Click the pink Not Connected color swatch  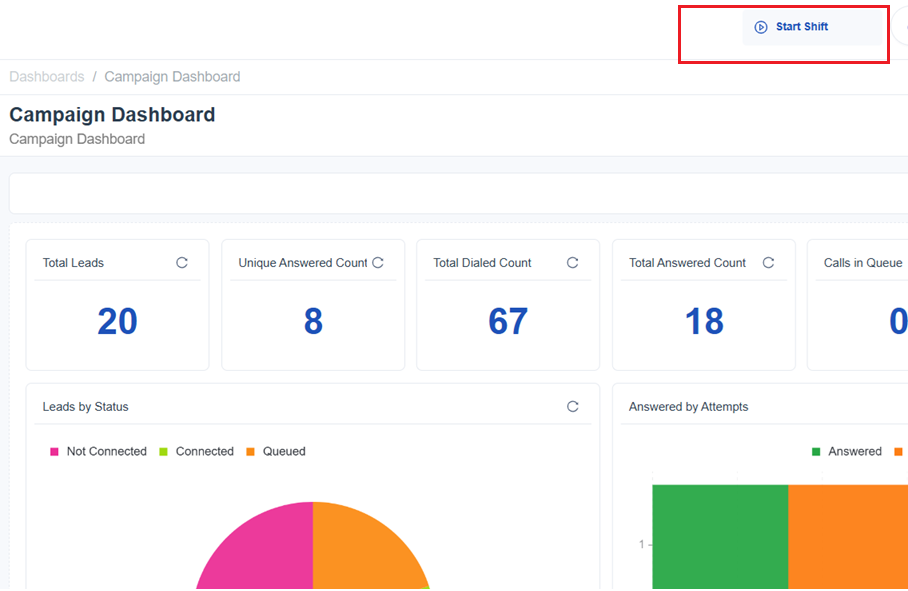coord(54,451)
